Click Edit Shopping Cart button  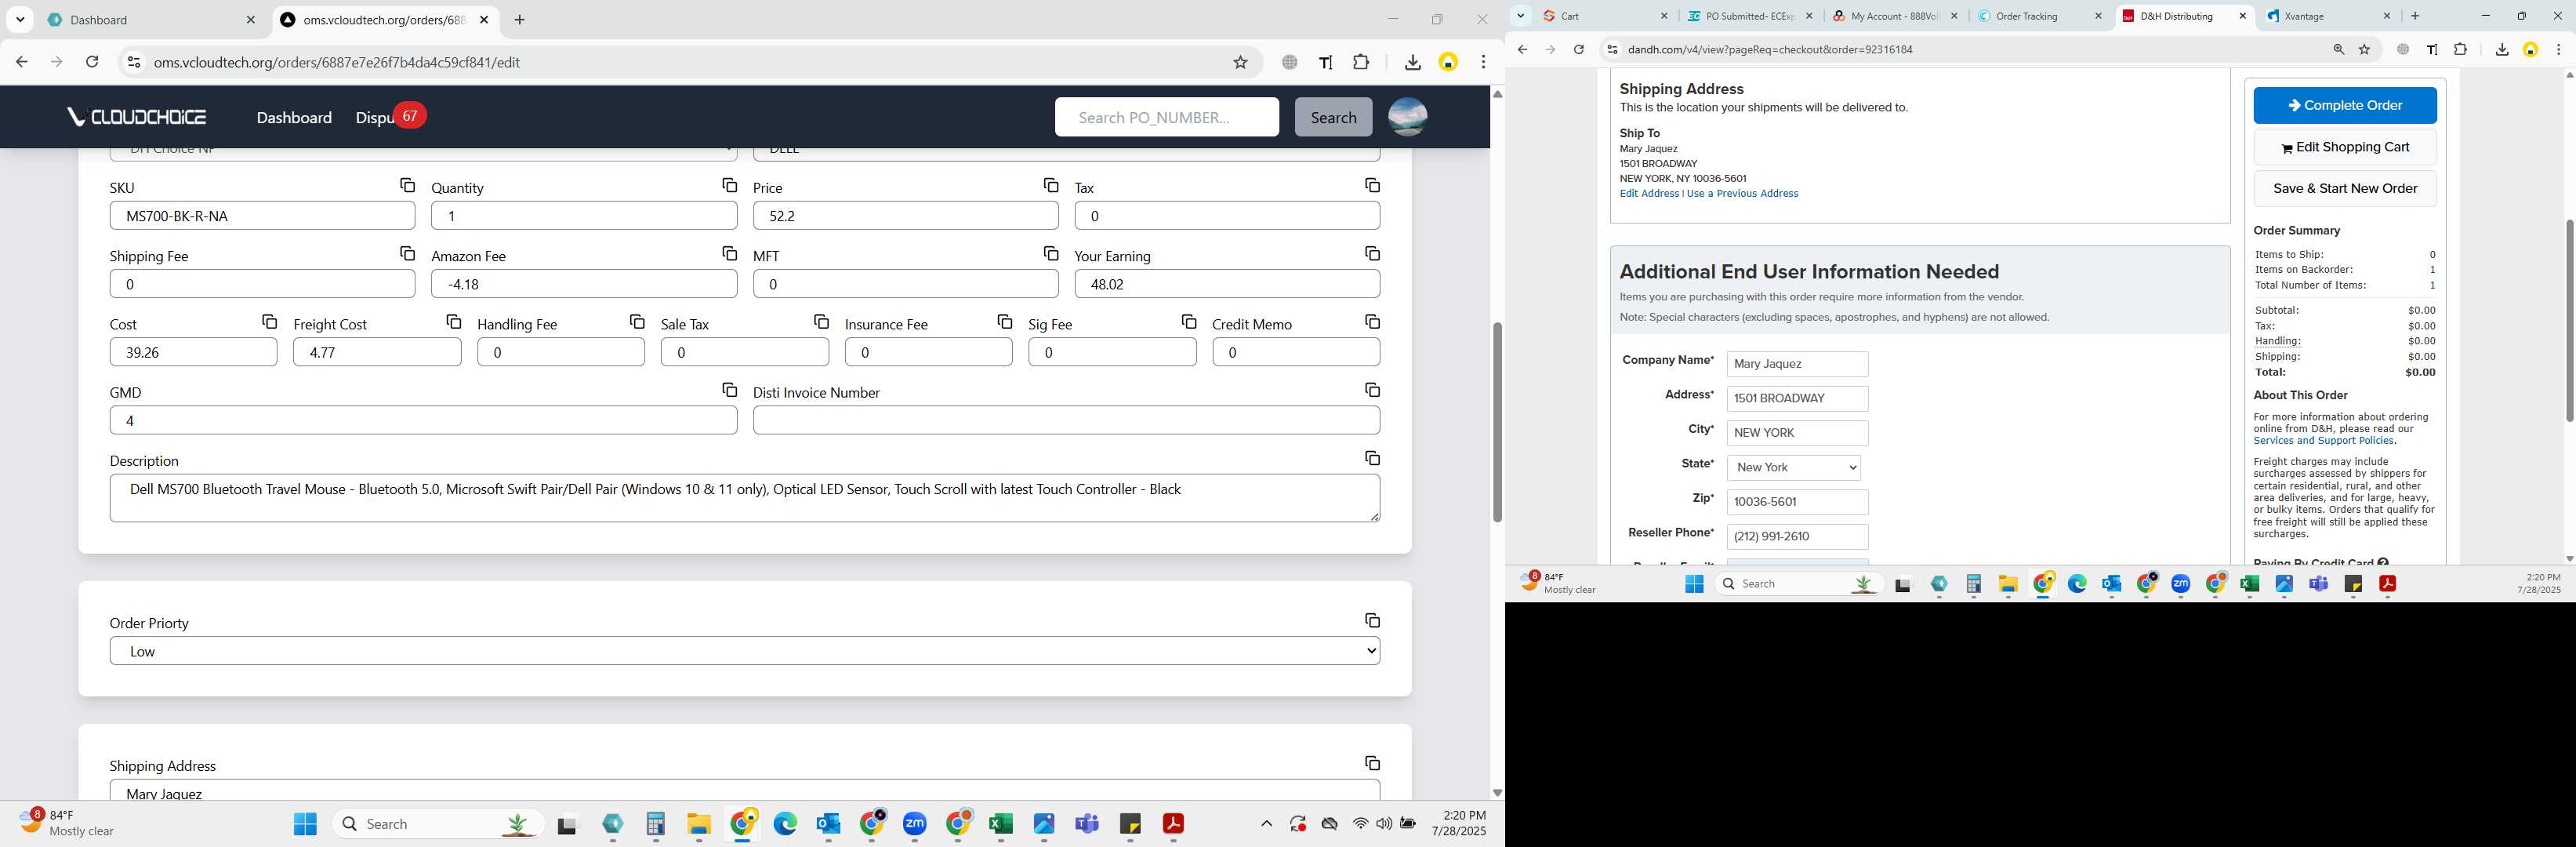(2344, 147)
